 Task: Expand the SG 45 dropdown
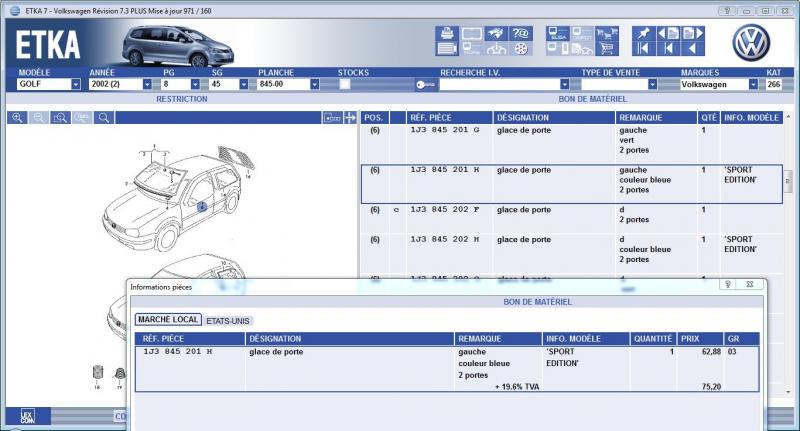243,84
